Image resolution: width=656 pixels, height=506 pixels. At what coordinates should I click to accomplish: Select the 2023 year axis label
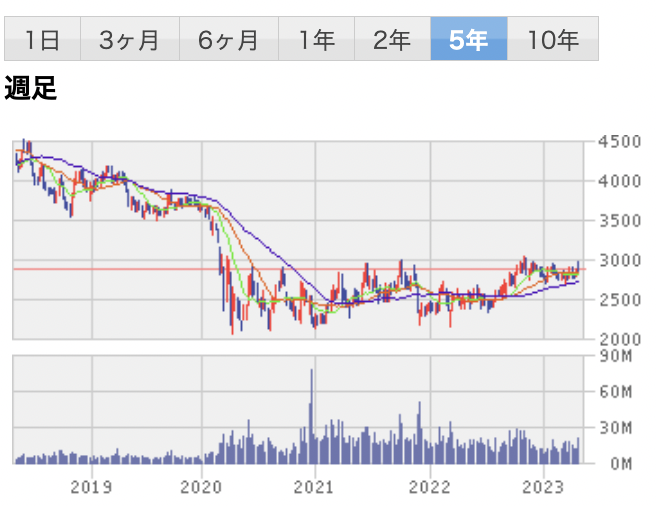pos(542,488)
